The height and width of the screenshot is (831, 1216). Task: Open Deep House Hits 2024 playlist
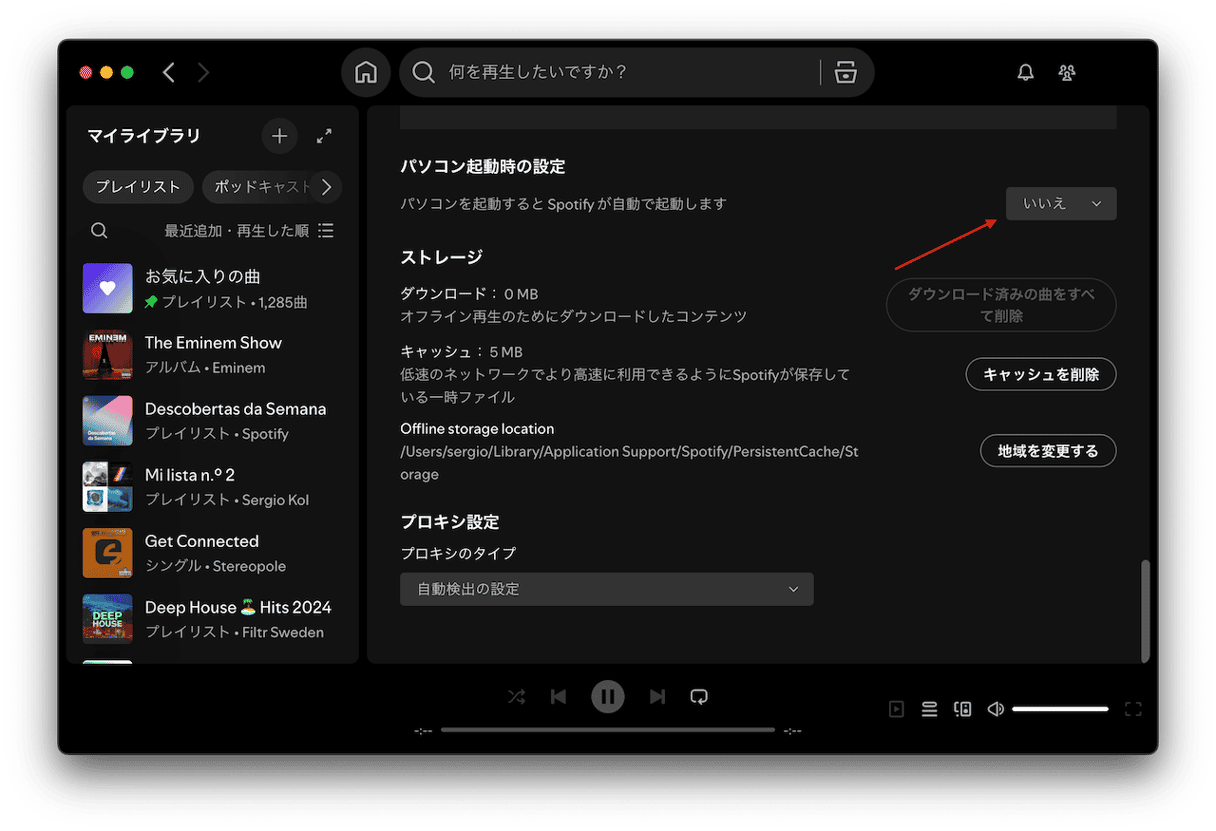[x=212, y=619]
